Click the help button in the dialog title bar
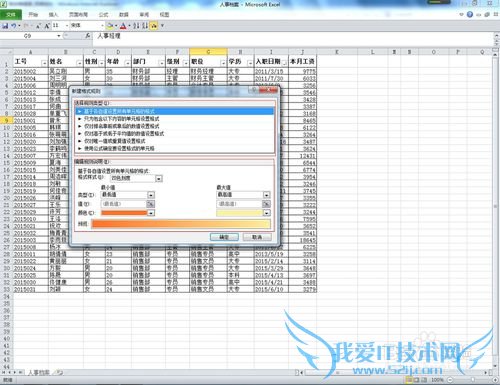The height and width of the screenshot is (385, 500). click(254, 90)
